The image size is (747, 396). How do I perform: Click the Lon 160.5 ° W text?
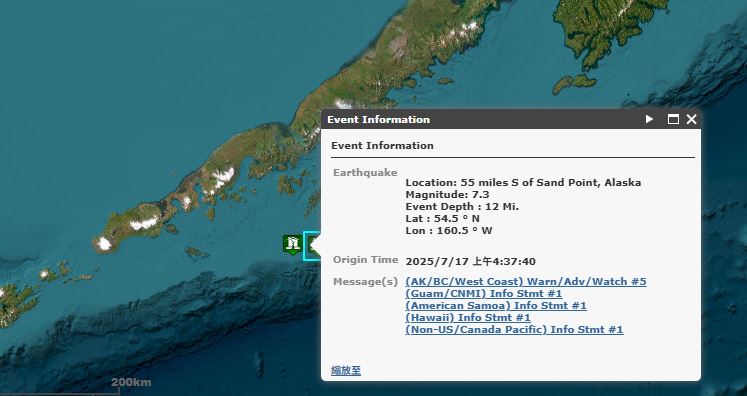click(449, 231)
